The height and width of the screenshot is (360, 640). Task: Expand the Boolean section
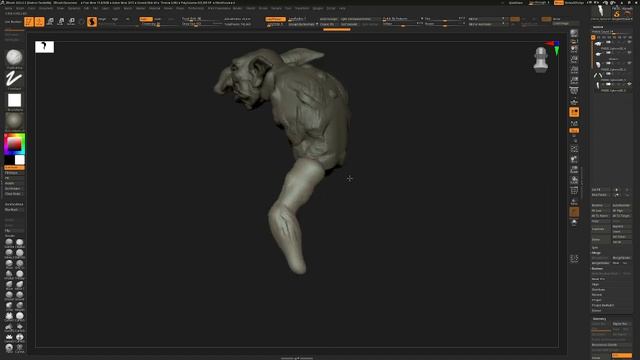point(598,269)
